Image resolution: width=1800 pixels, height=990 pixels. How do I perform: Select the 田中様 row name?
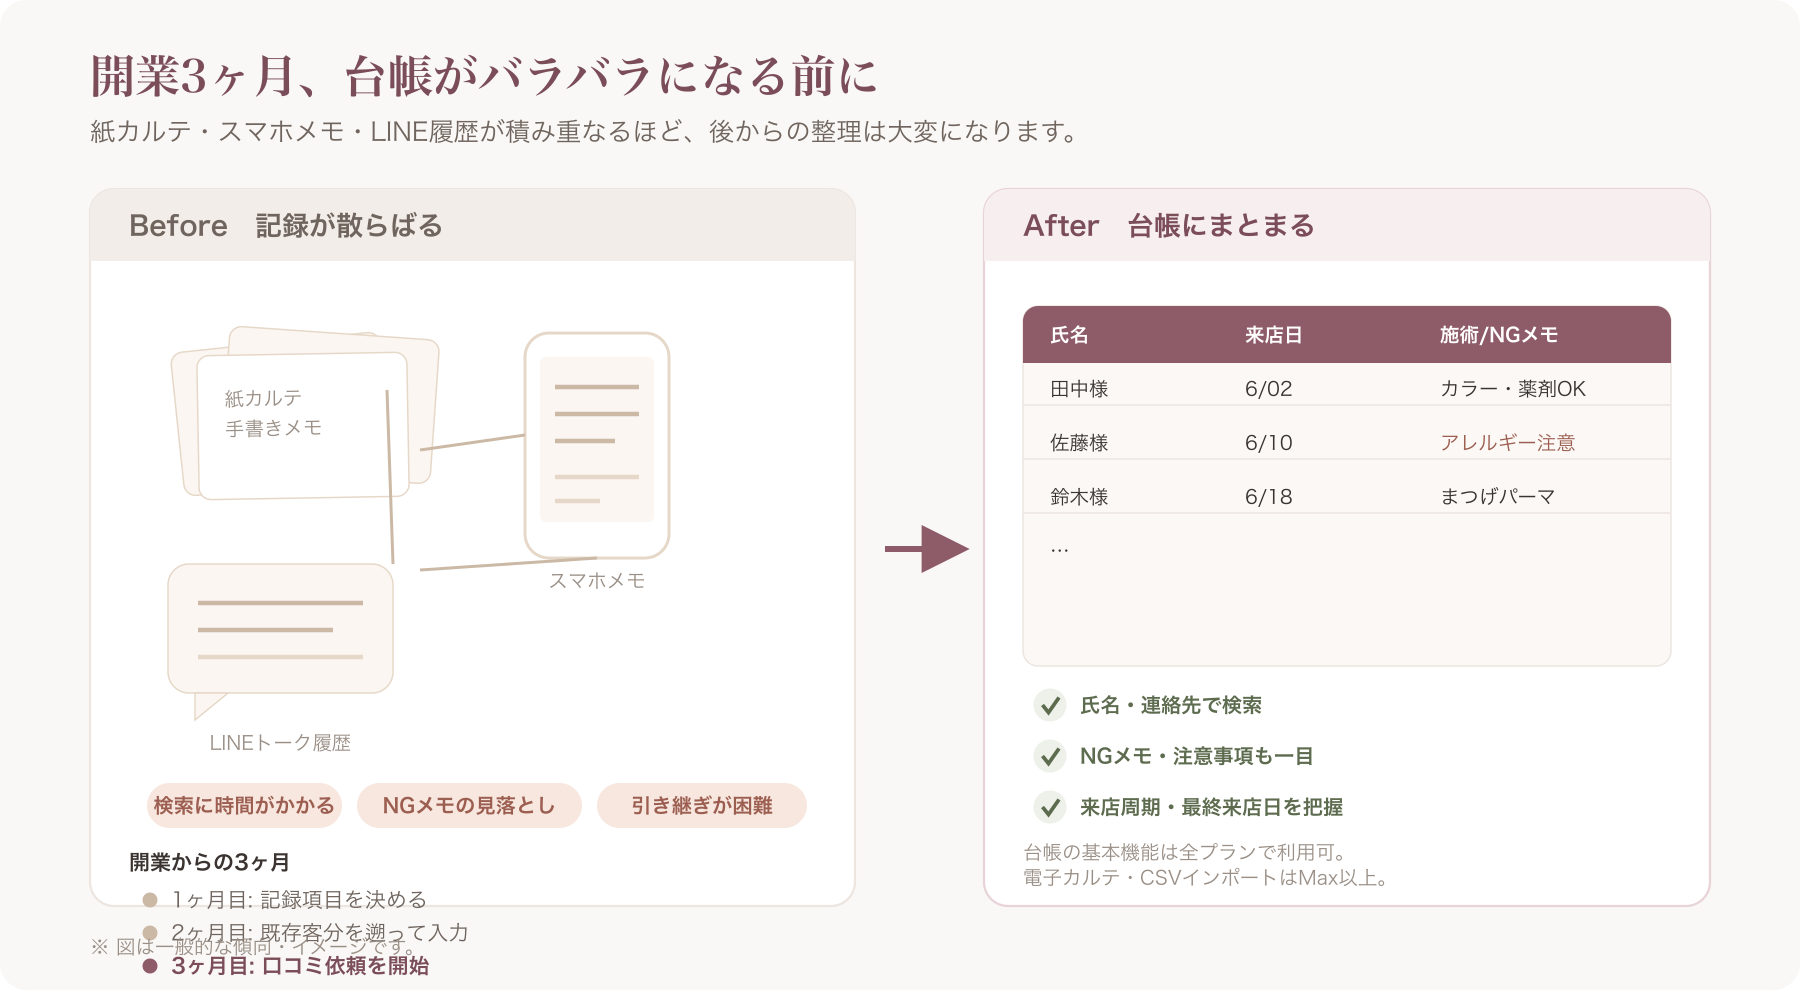1079,389
